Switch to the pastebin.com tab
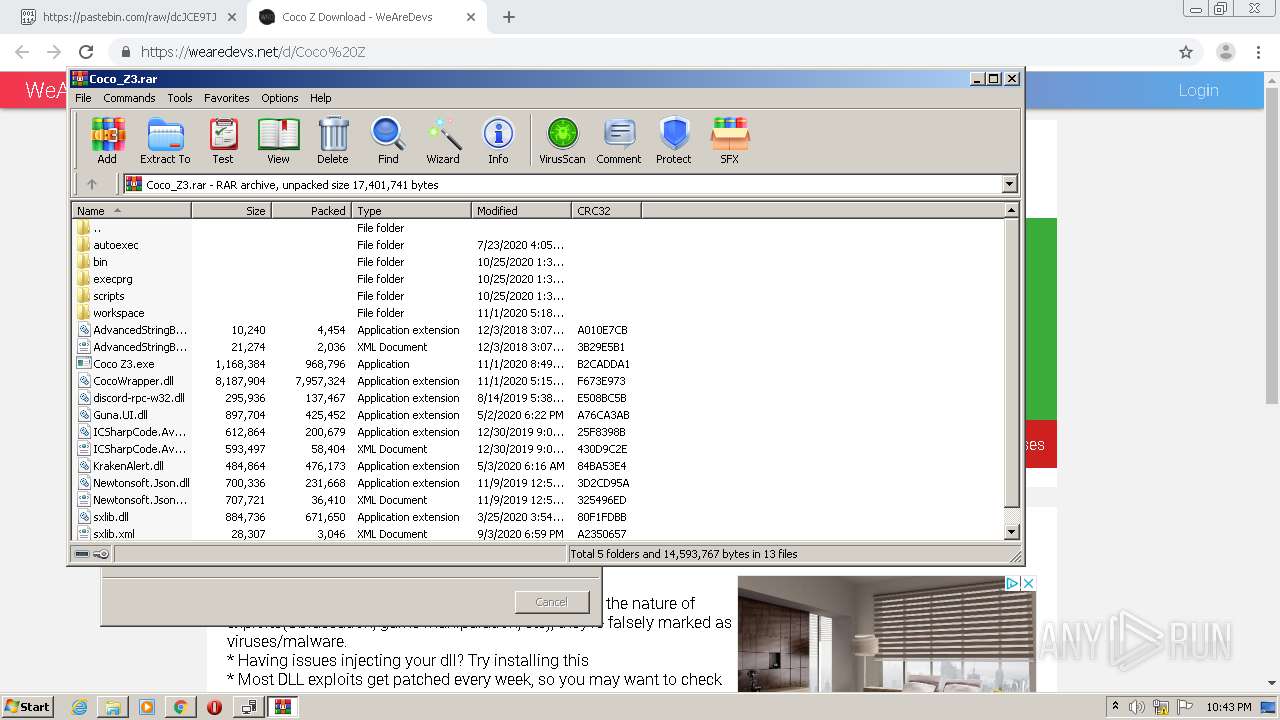1280x720 pixels. point(129,17)
